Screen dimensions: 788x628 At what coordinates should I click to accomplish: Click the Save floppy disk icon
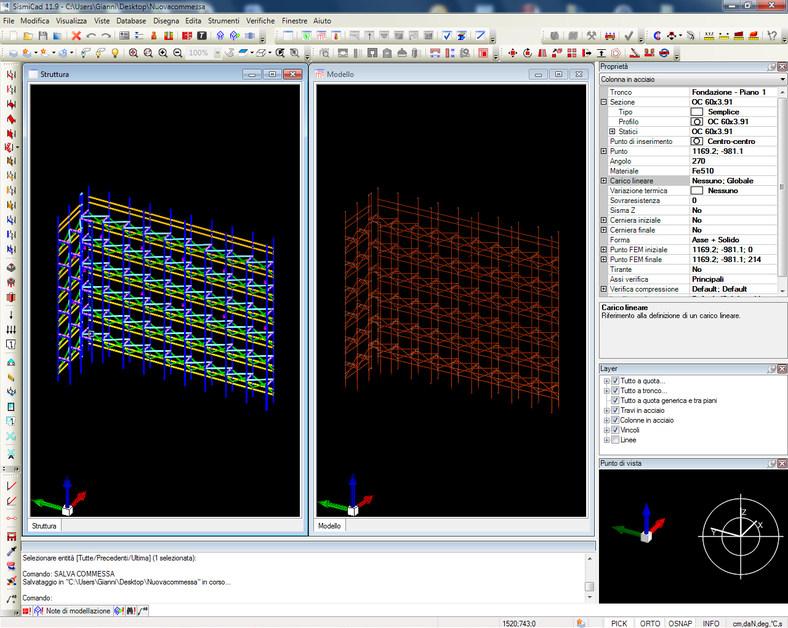43,36
